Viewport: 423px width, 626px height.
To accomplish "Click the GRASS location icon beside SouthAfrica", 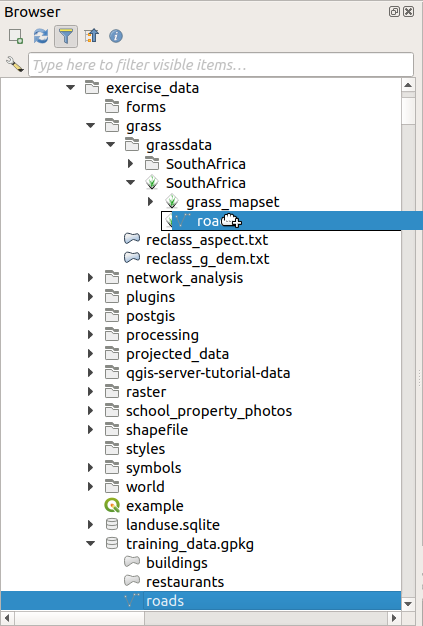I will [x=152, y=182].
